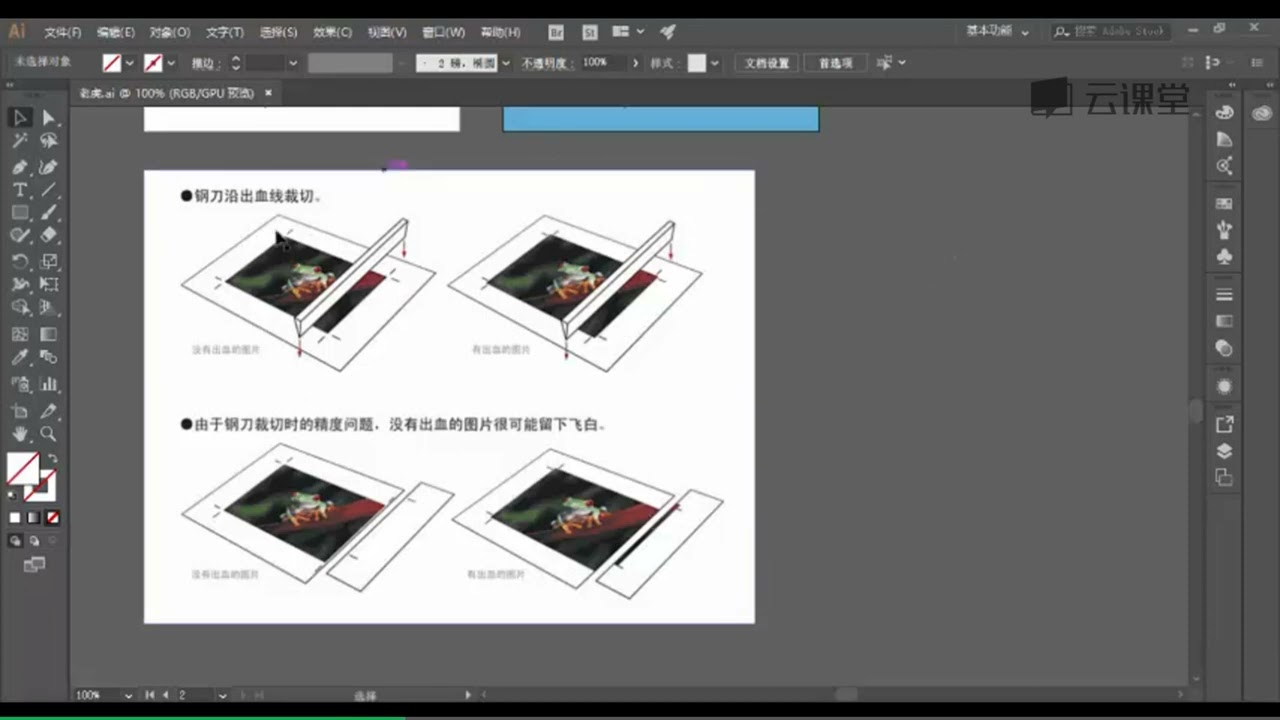Select the Pen tool
This screenshot has width=1280, height=720.
[20, 166]
